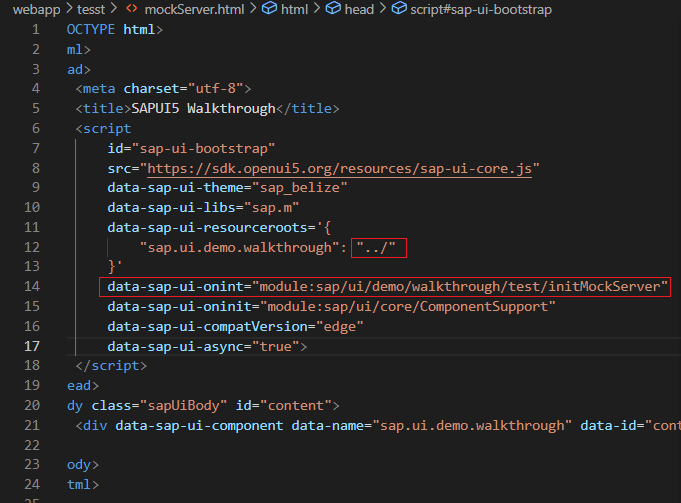Click cube icon beside script#sap-ui-bootstrap
Viewport: 681px width, 503px height.
tap(399, 8)
